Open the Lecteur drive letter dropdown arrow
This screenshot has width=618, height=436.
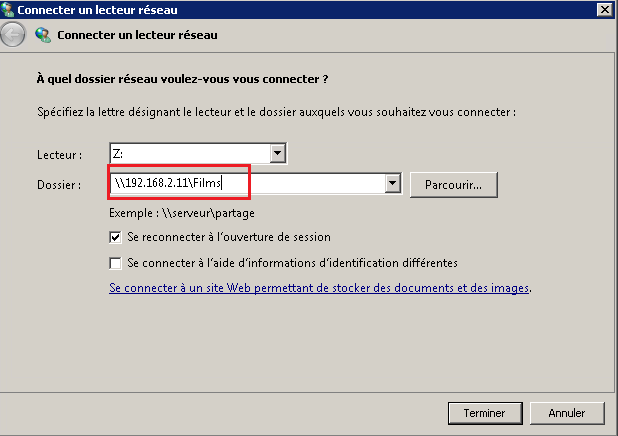277,153
